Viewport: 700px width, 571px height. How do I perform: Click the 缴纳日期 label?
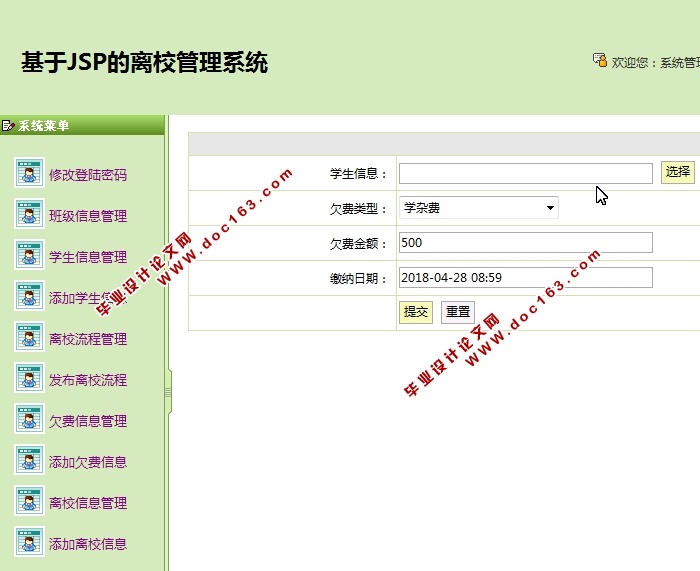pos(358,279)
